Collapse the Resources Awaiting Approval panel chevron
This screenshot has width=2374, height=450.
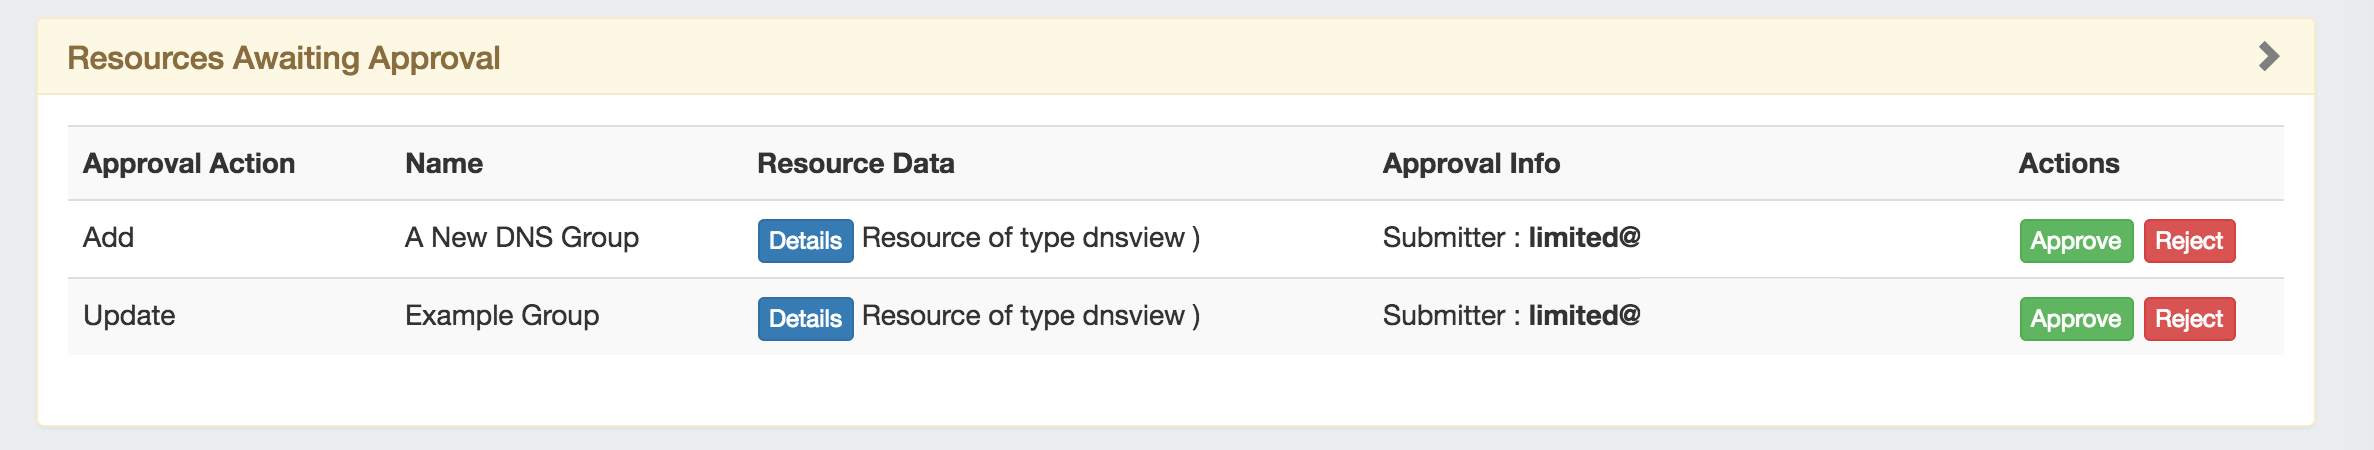pyautogui.click(x=2268, y=57)
